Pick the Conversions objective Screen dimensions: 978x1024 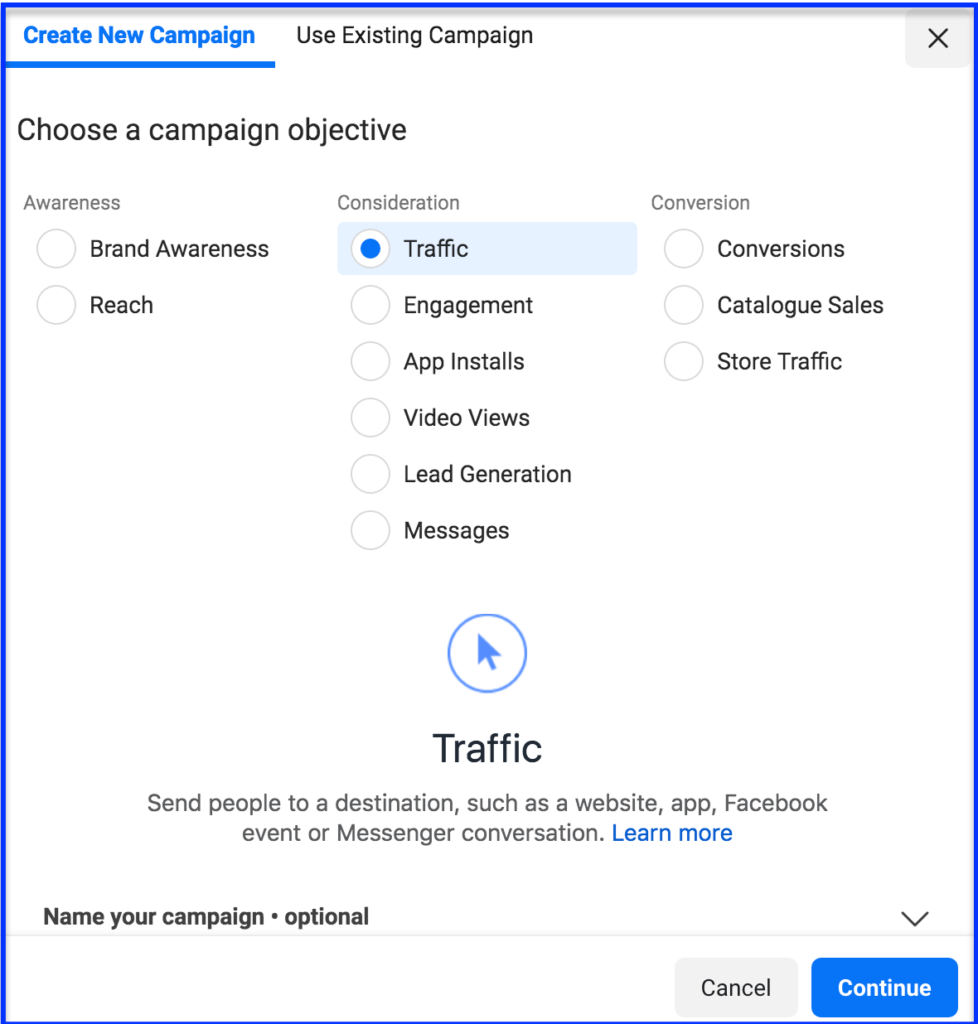tap(684, 249)
